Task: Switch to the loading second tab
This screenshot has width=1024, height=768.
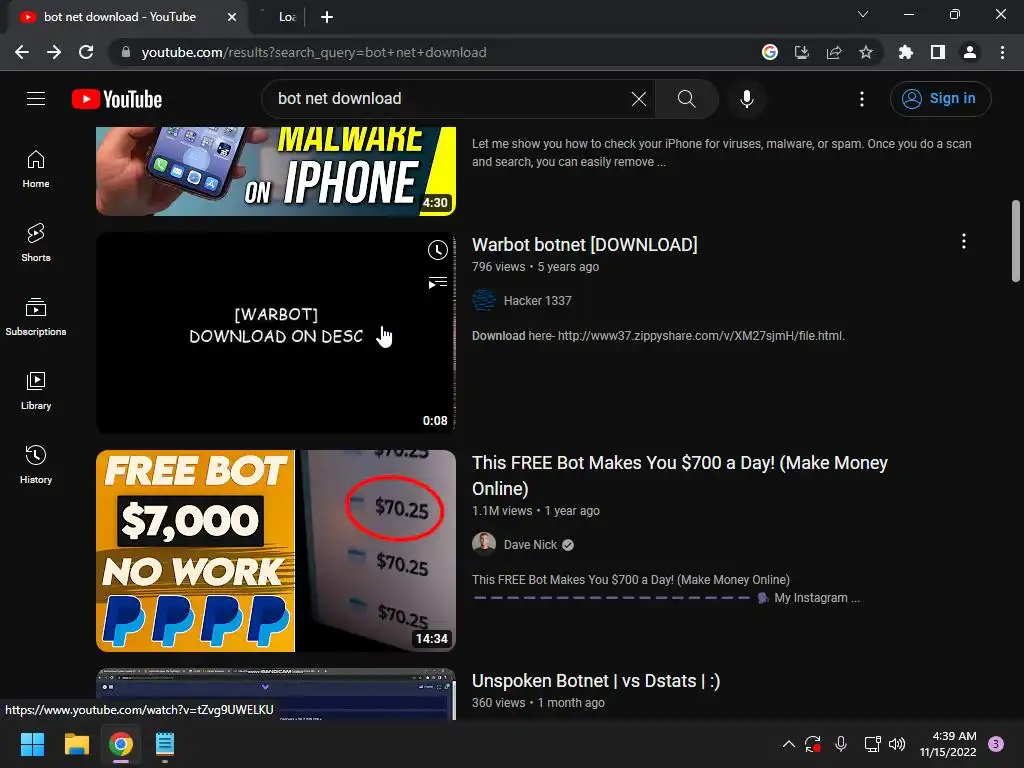Action: pos(282,17)
